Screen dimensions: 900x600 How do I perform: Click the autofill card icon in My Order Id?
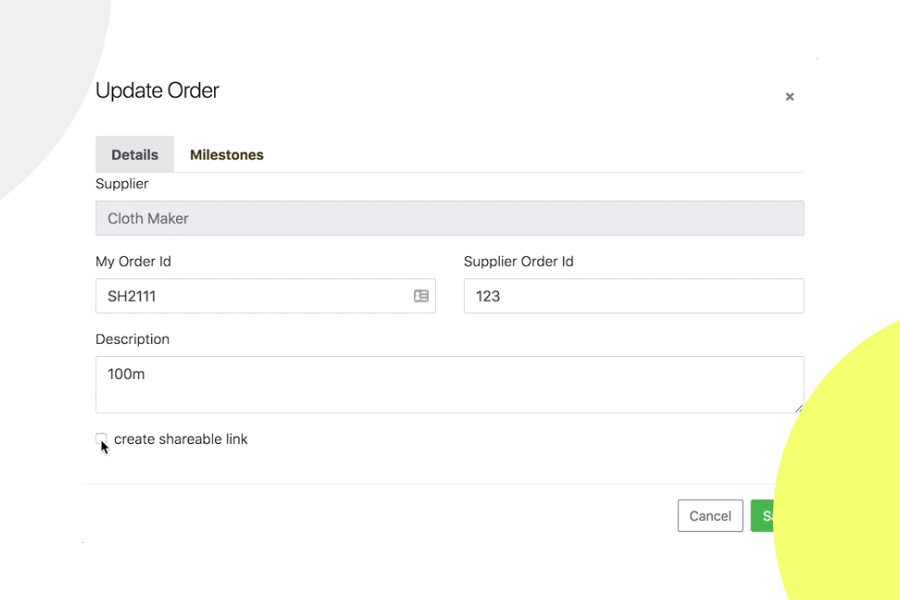click(421, 296)
